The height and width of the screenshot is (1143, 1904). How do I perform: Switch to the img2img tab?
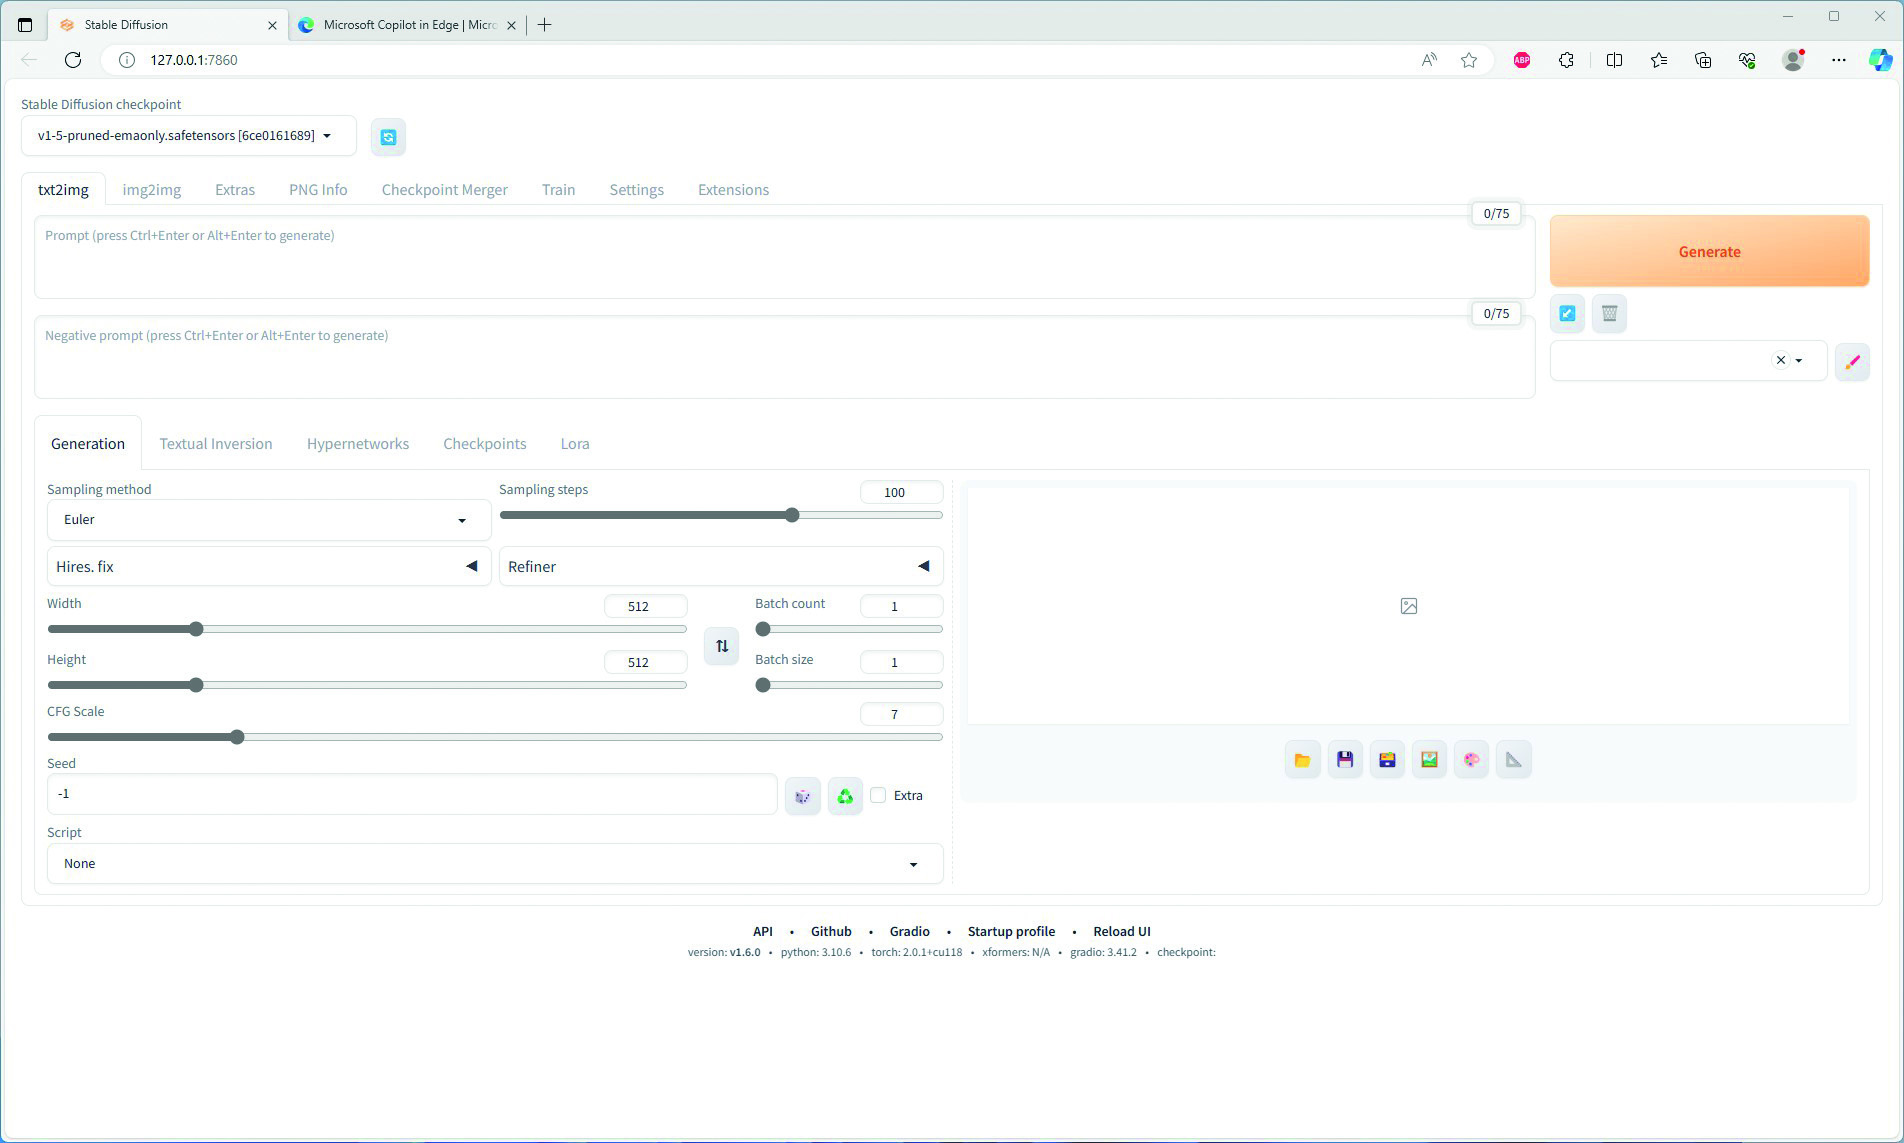pos(151,190)
